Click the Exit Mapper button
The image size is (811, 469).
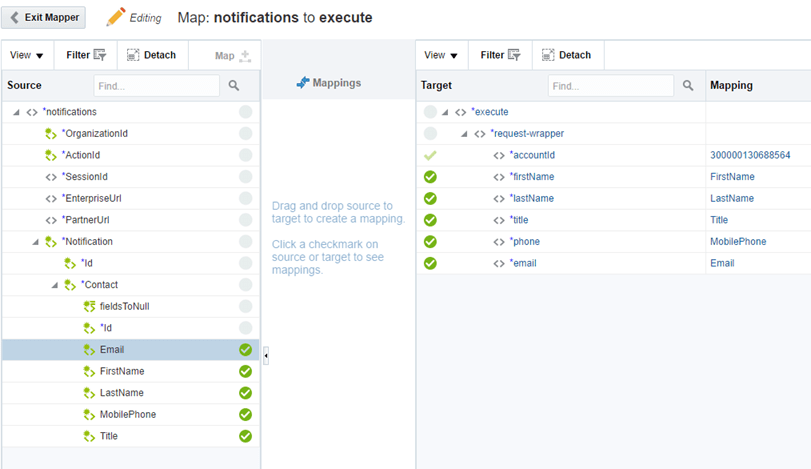[46, 18]
